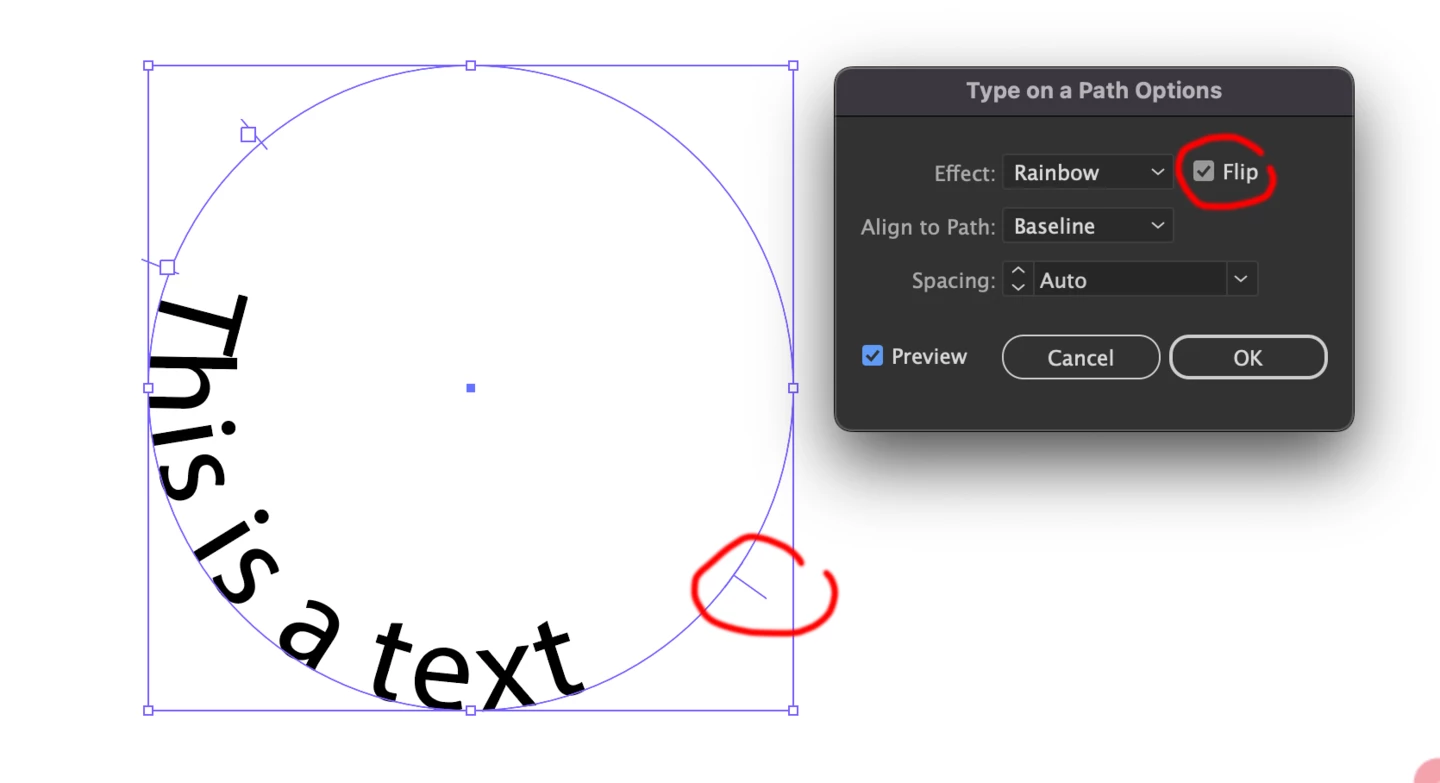Select the top-right bounding box handle
1440x783 pixels.
point(793,66)
